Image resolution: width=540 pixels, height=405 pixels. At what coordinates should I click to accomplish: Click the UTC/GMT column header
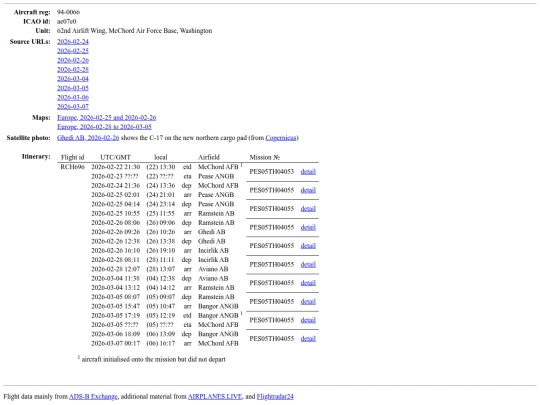click(115, 157)
